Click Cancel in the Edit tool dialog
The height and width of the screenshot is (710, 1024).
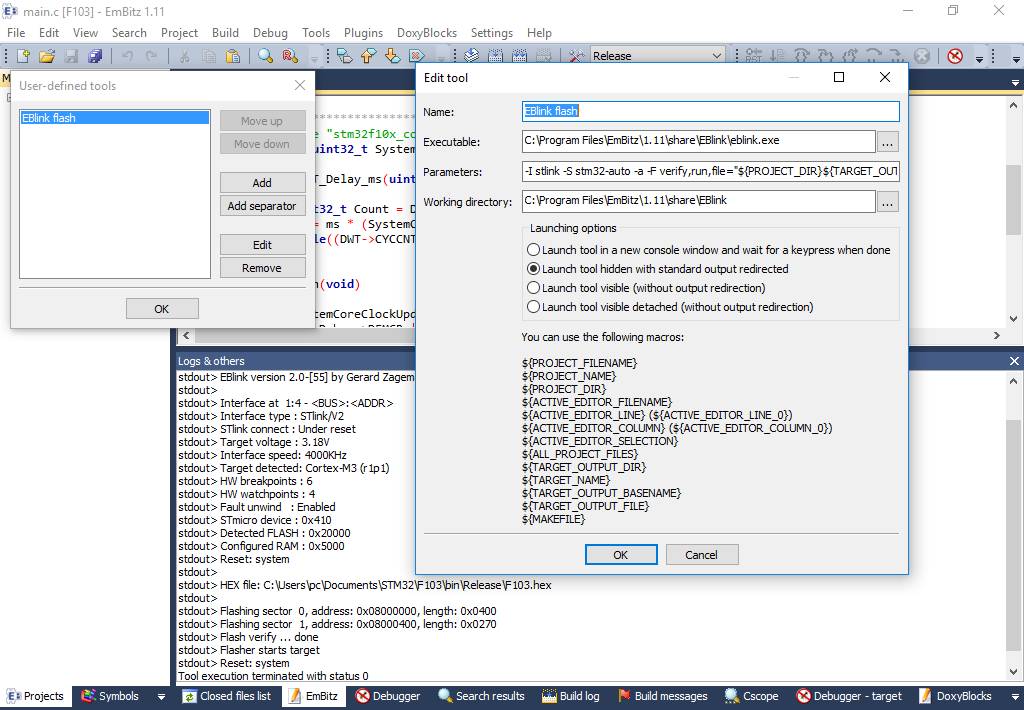(702, 555)
